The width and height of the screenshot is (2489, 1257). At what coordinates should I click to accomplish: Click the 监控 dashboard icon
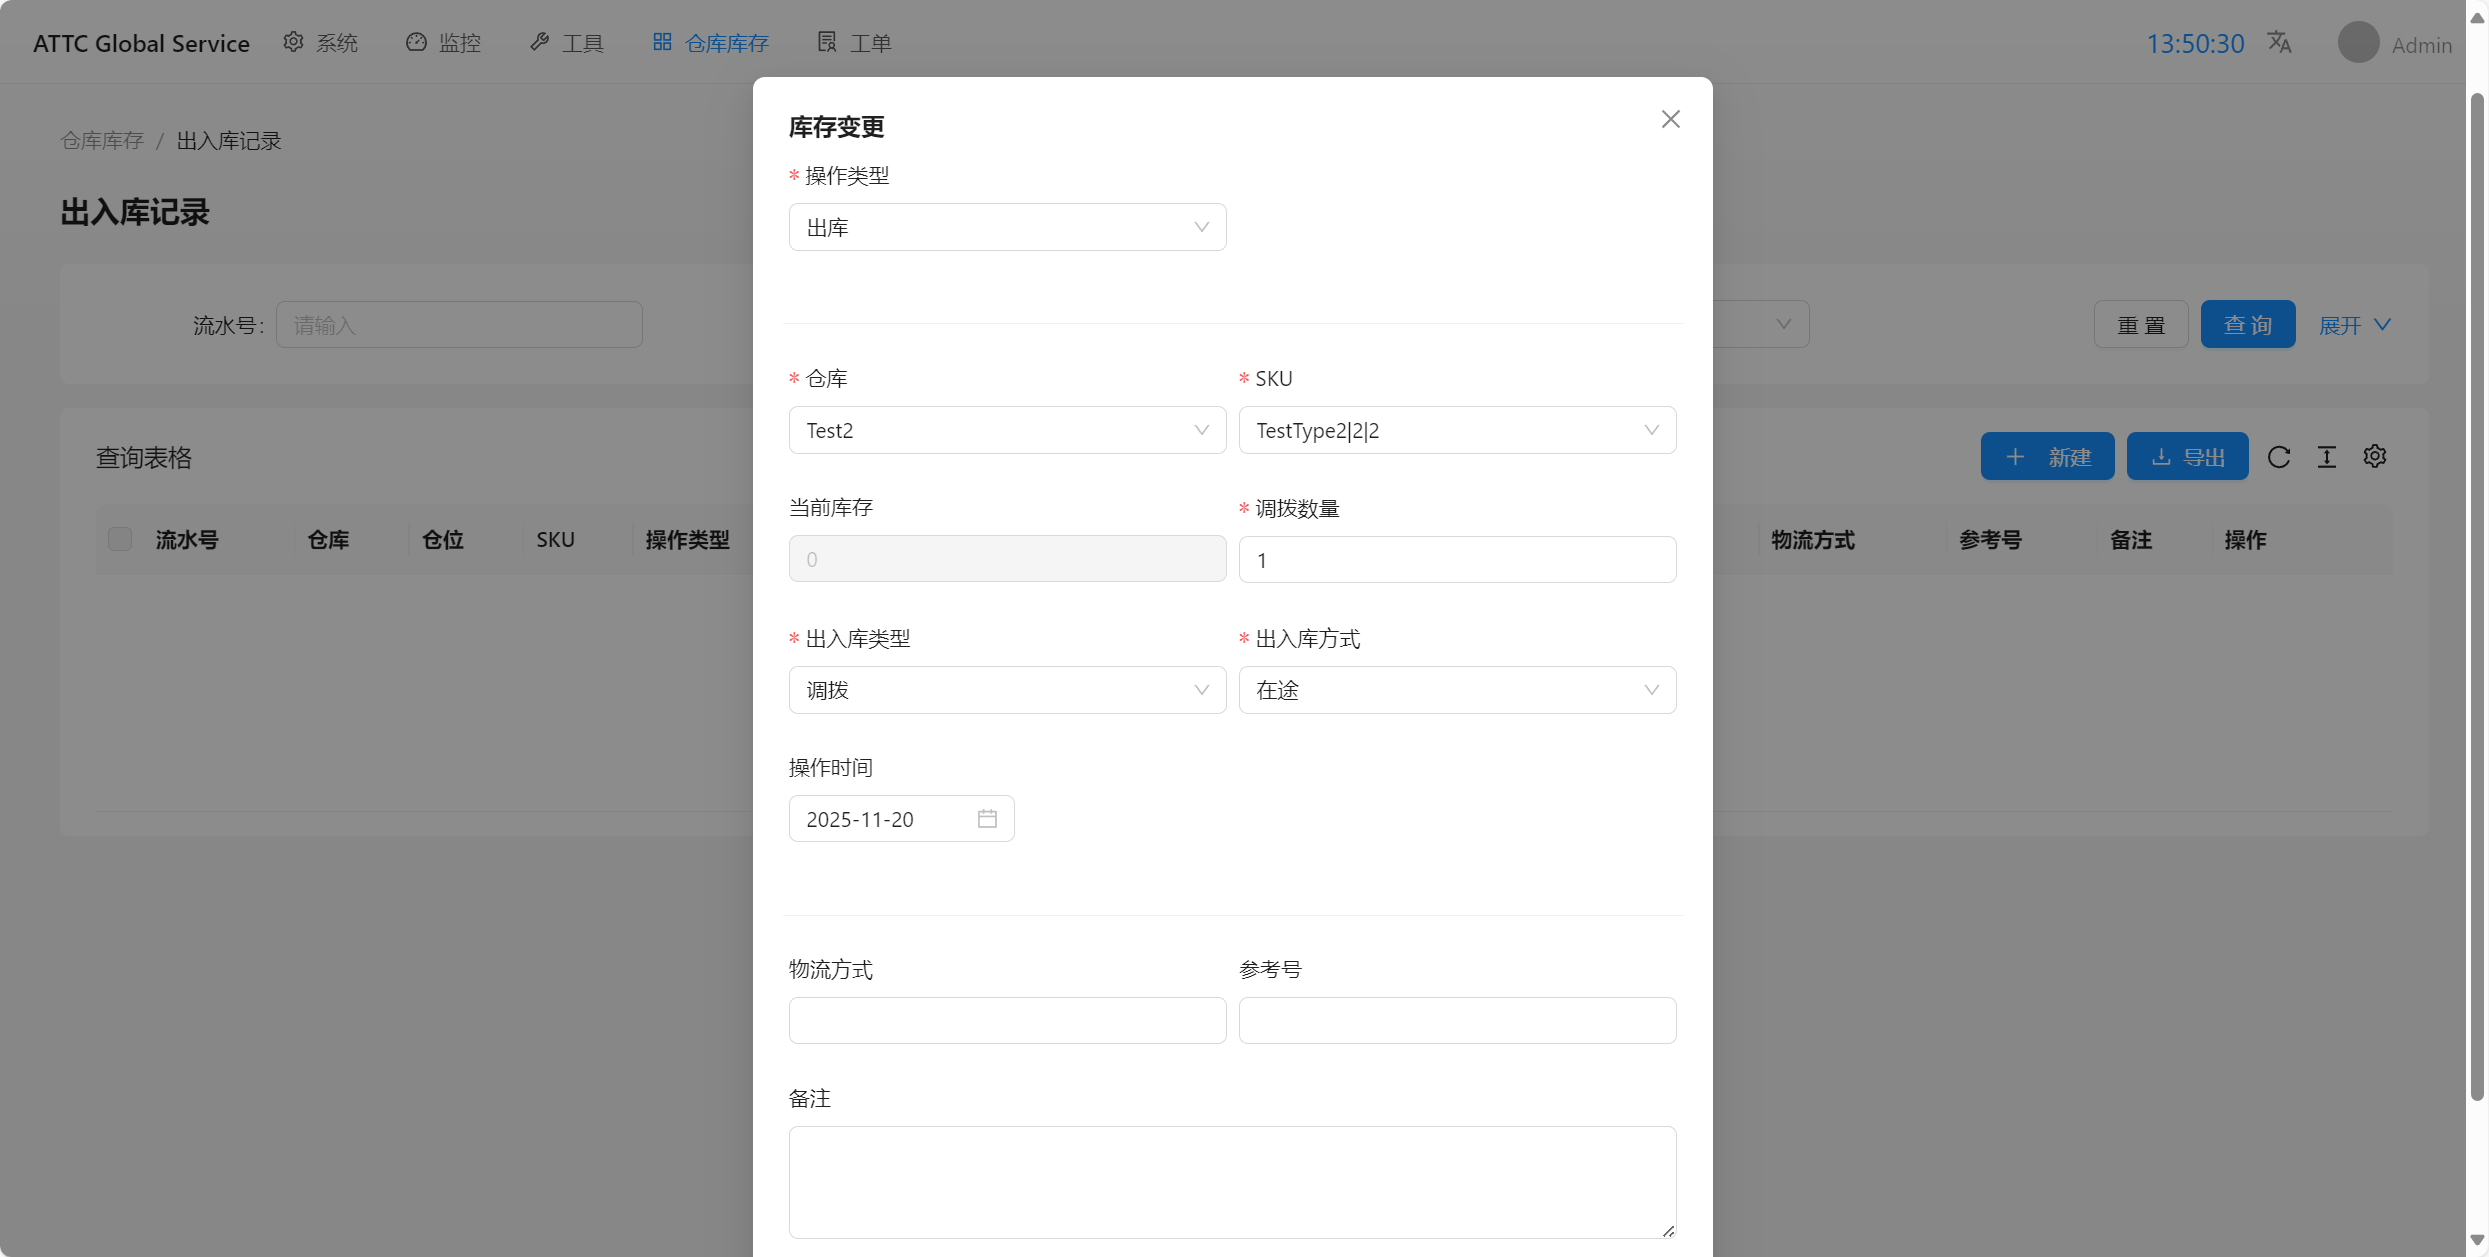pyautogui.click(x=416, y=42)
